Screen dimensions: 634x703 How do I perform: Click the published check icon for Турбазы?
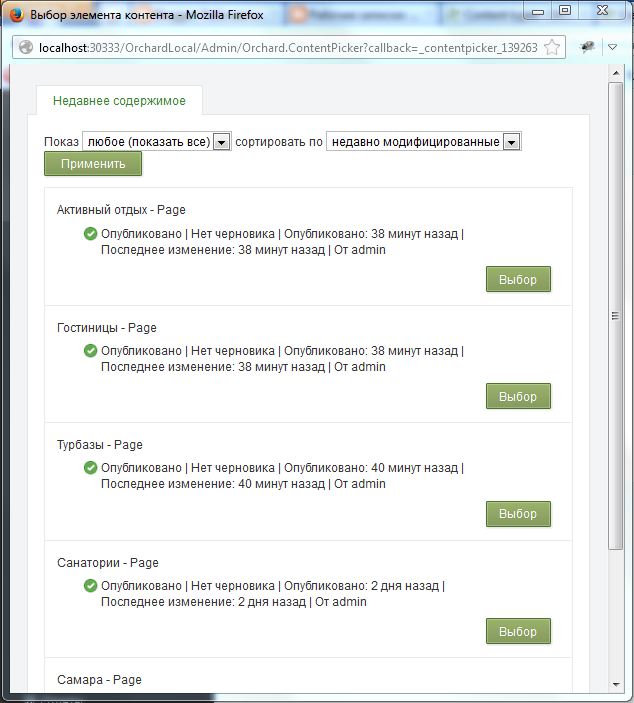[91, 468]
